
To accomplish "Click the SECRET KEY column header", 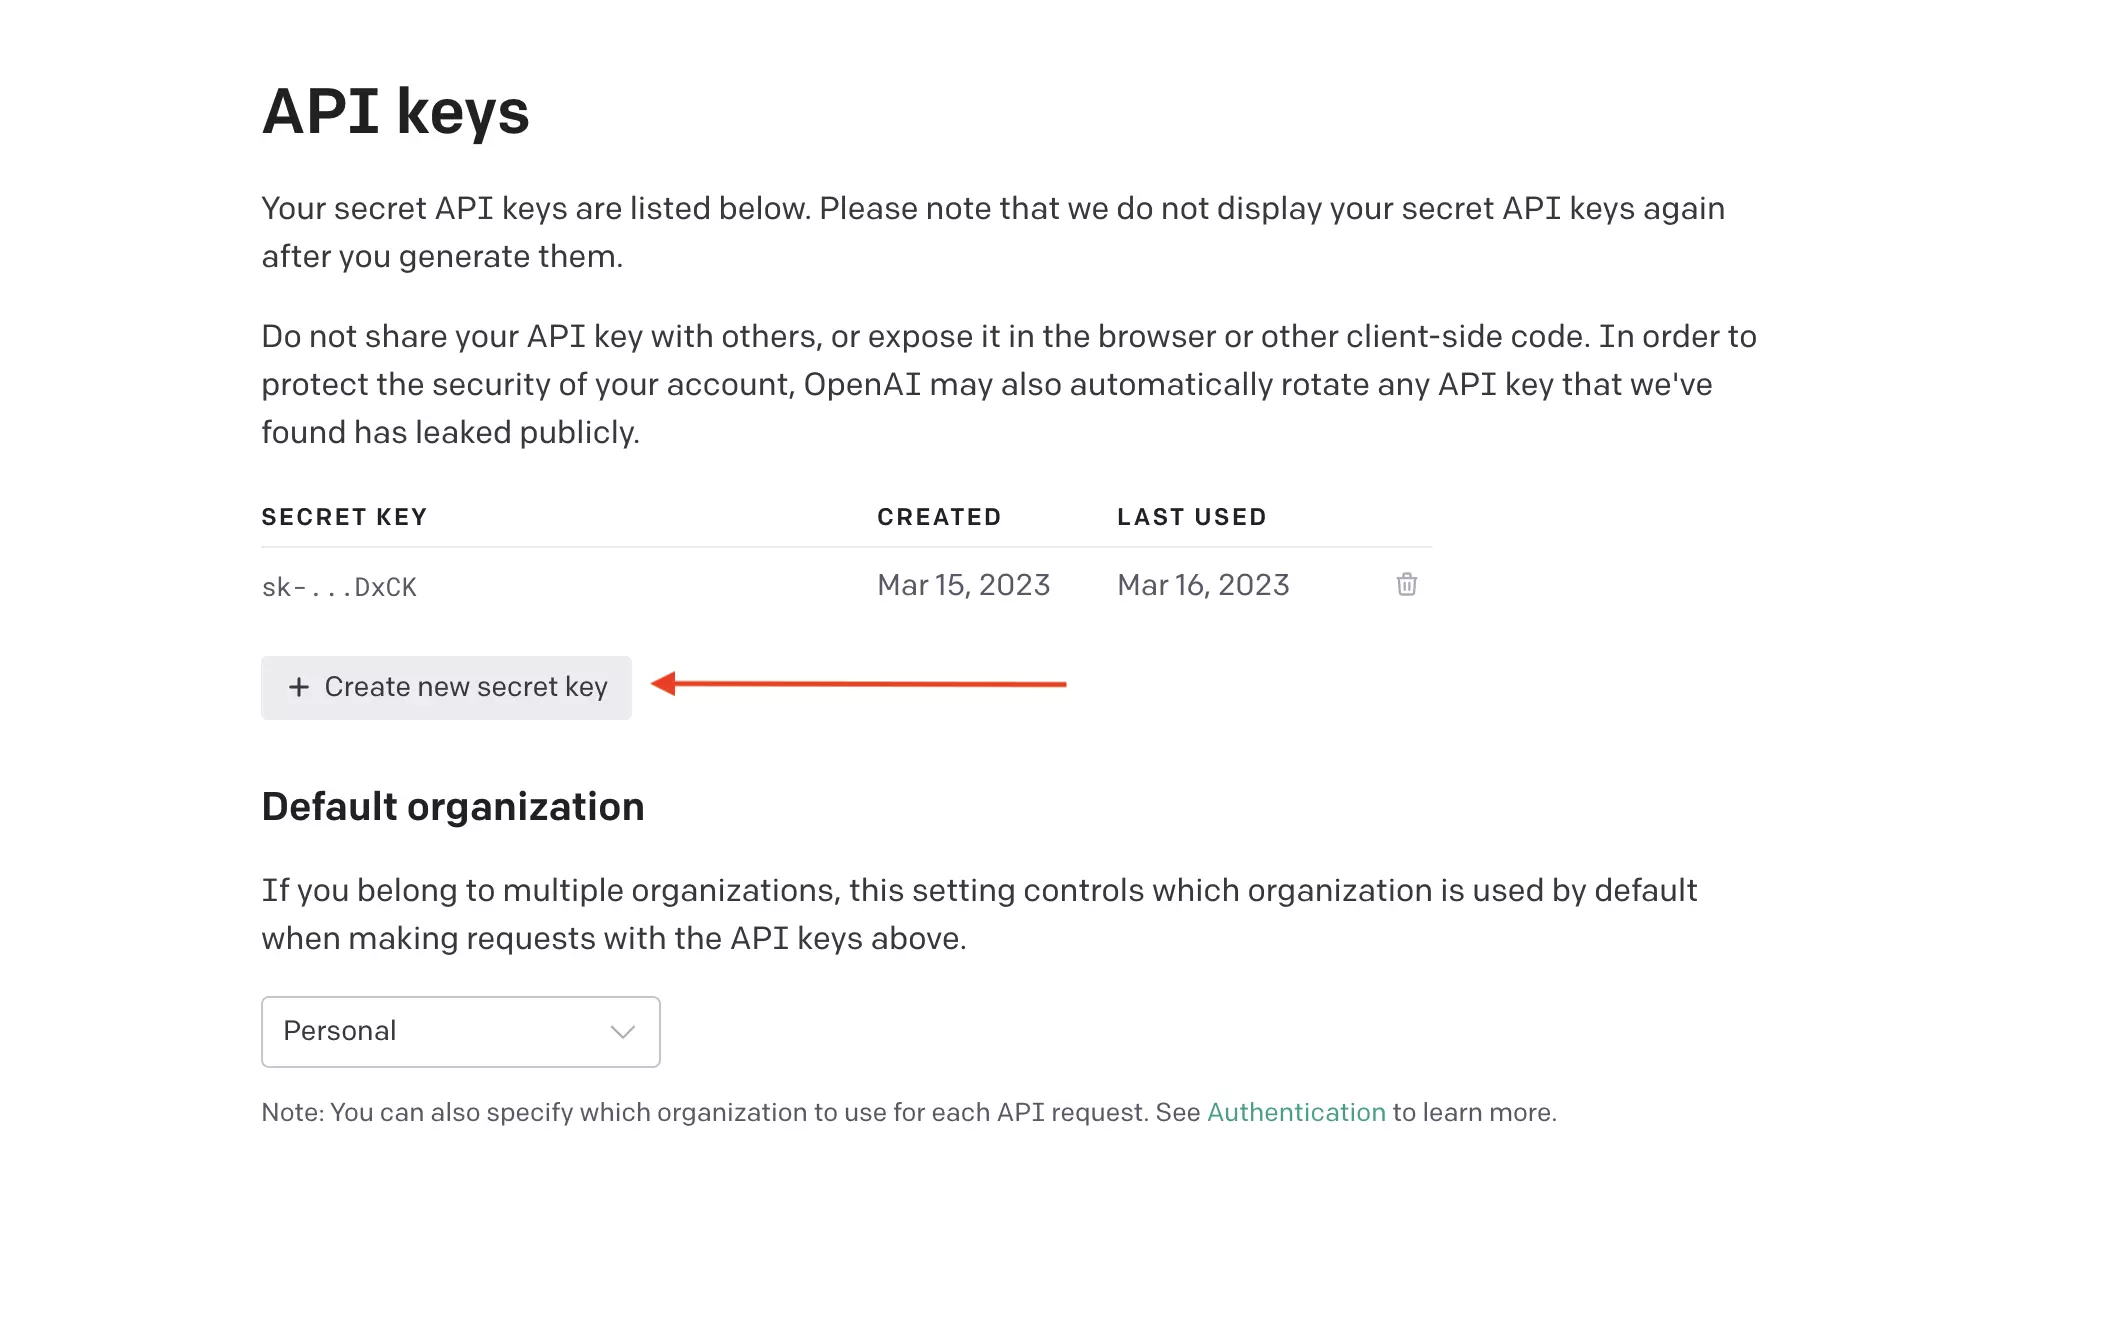I will pos(344,517).
